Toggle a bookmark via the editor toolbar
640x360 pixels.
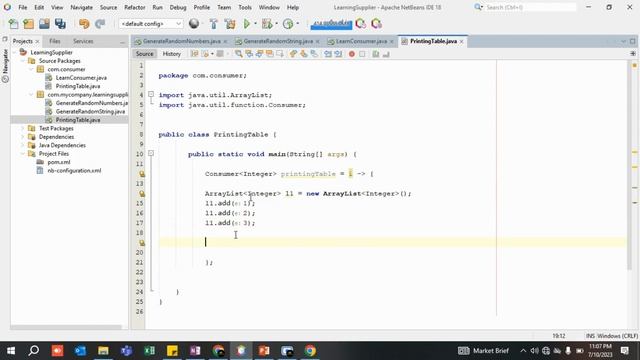point(314,54)
